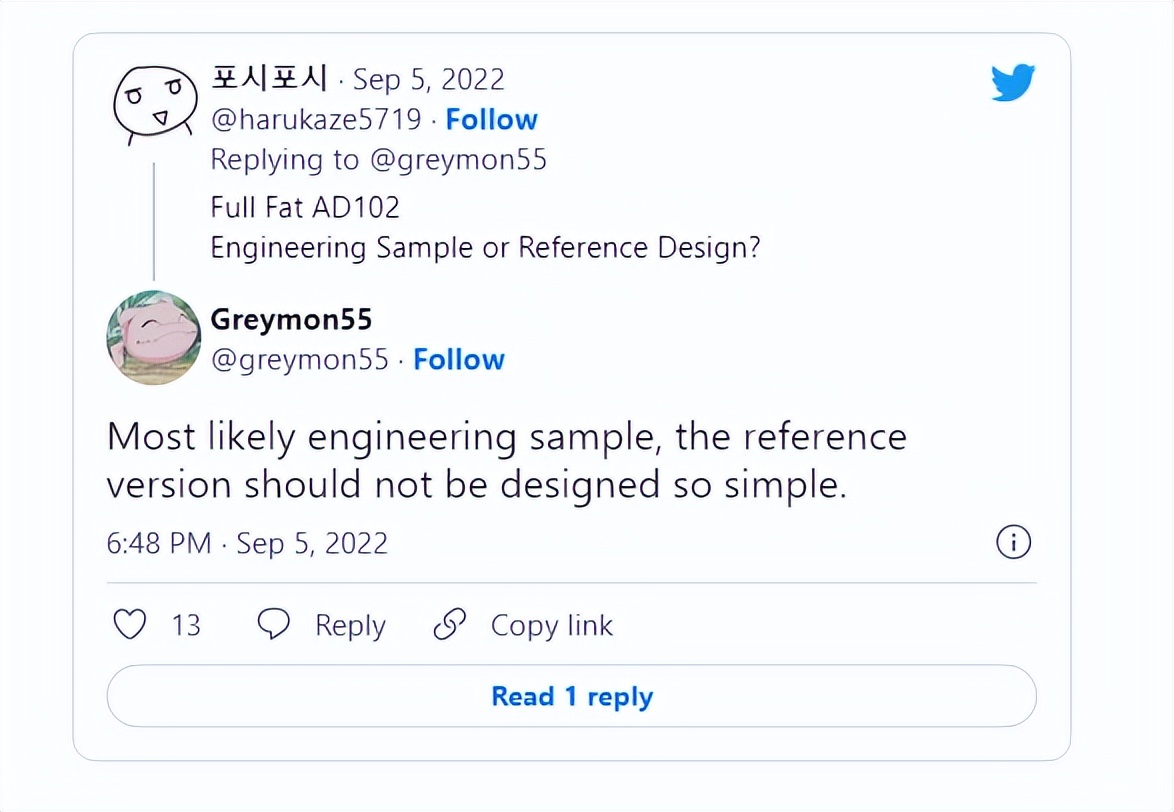Click the Twitter bird logo
Screen dimensions: 1174x812
pos(1013,82)
